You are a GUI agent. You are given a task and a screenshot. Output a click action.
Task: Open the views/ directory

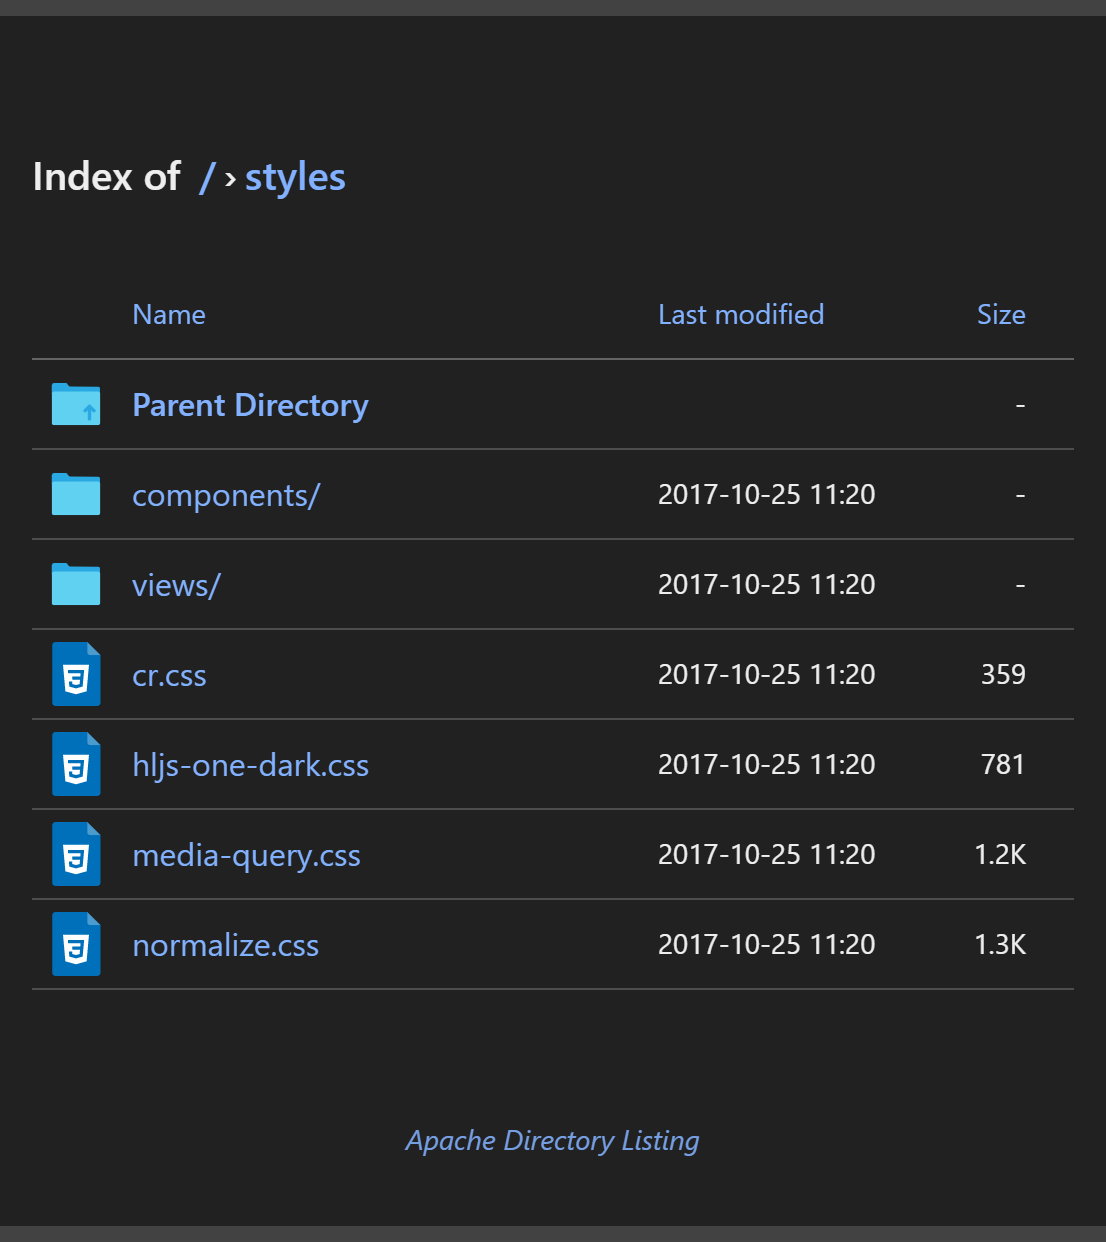[176, 584]
